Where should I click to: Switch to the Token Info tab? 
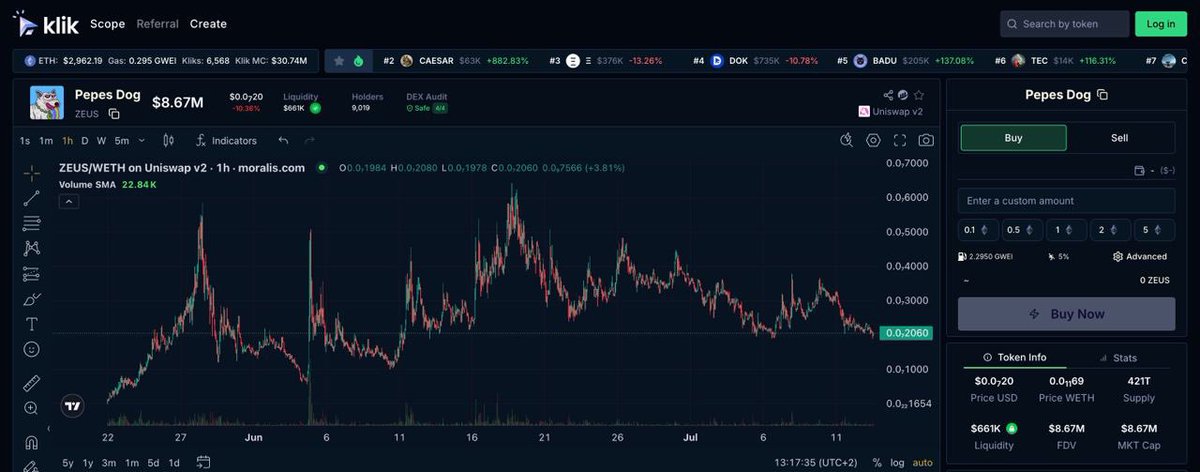pyautogui.click(x=1014, y=357)
